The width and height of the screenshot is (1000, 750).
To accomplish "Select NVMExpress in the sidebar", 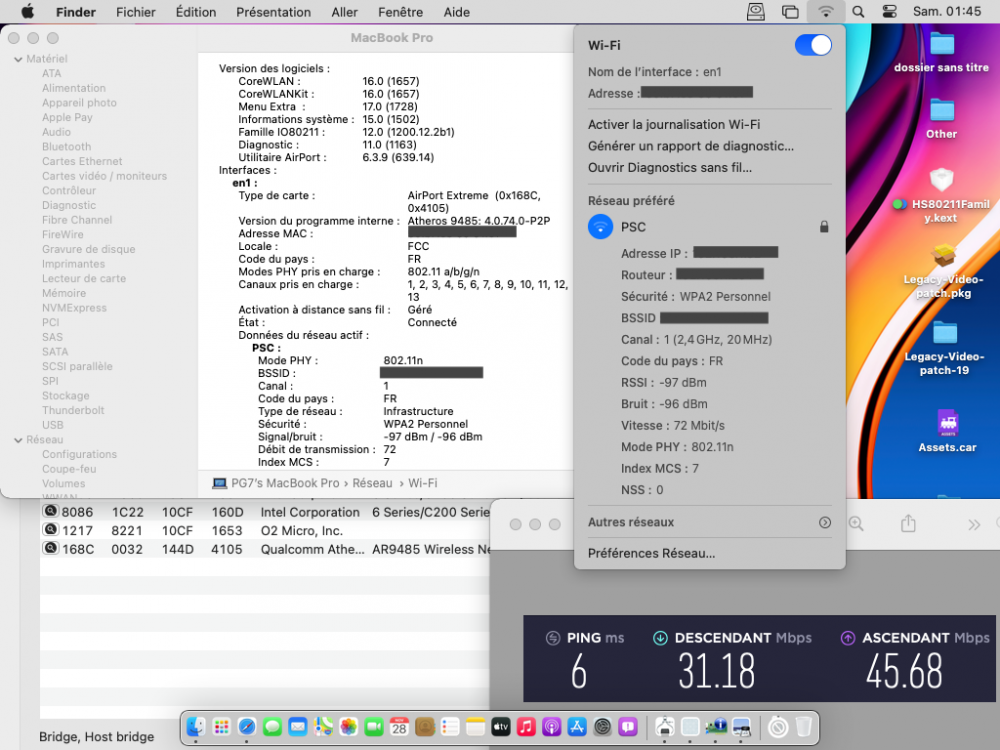I will coord(74,308).
